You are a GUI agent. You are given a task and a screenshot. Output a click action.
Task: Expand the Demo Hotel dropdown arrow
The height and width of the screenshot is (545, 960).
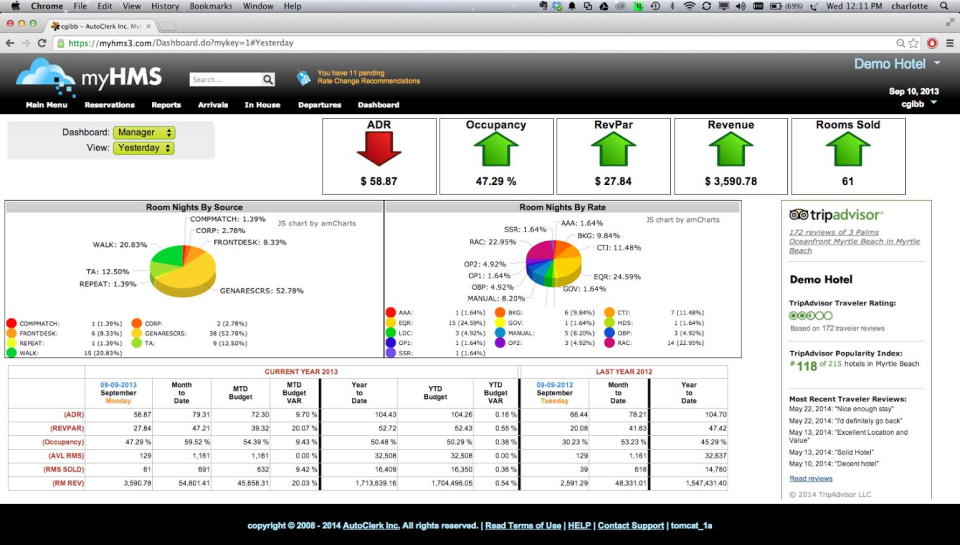[937, 63]
